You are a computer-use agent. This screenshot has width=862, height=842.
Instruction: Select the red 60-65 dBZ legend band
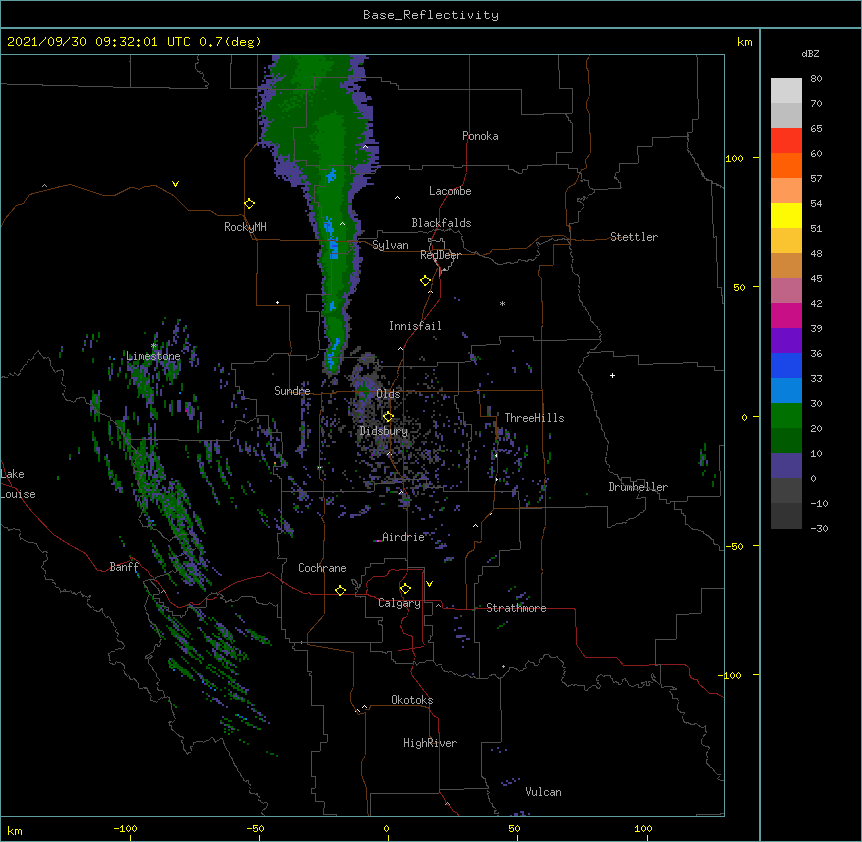click(786, 140)
